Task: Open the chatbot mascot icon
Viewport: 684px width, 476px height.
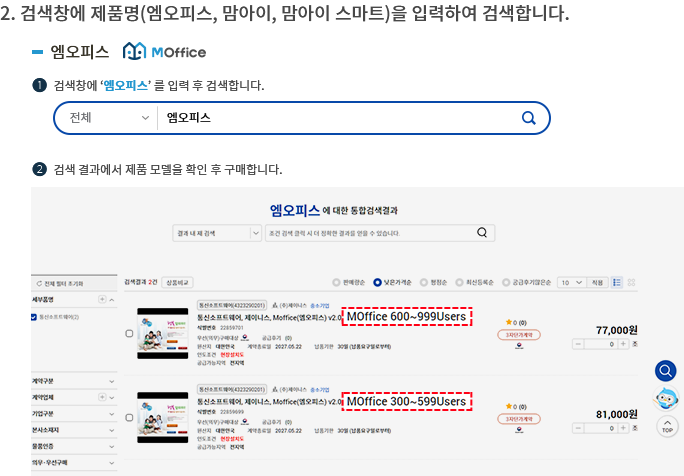Action: point(666,398)
